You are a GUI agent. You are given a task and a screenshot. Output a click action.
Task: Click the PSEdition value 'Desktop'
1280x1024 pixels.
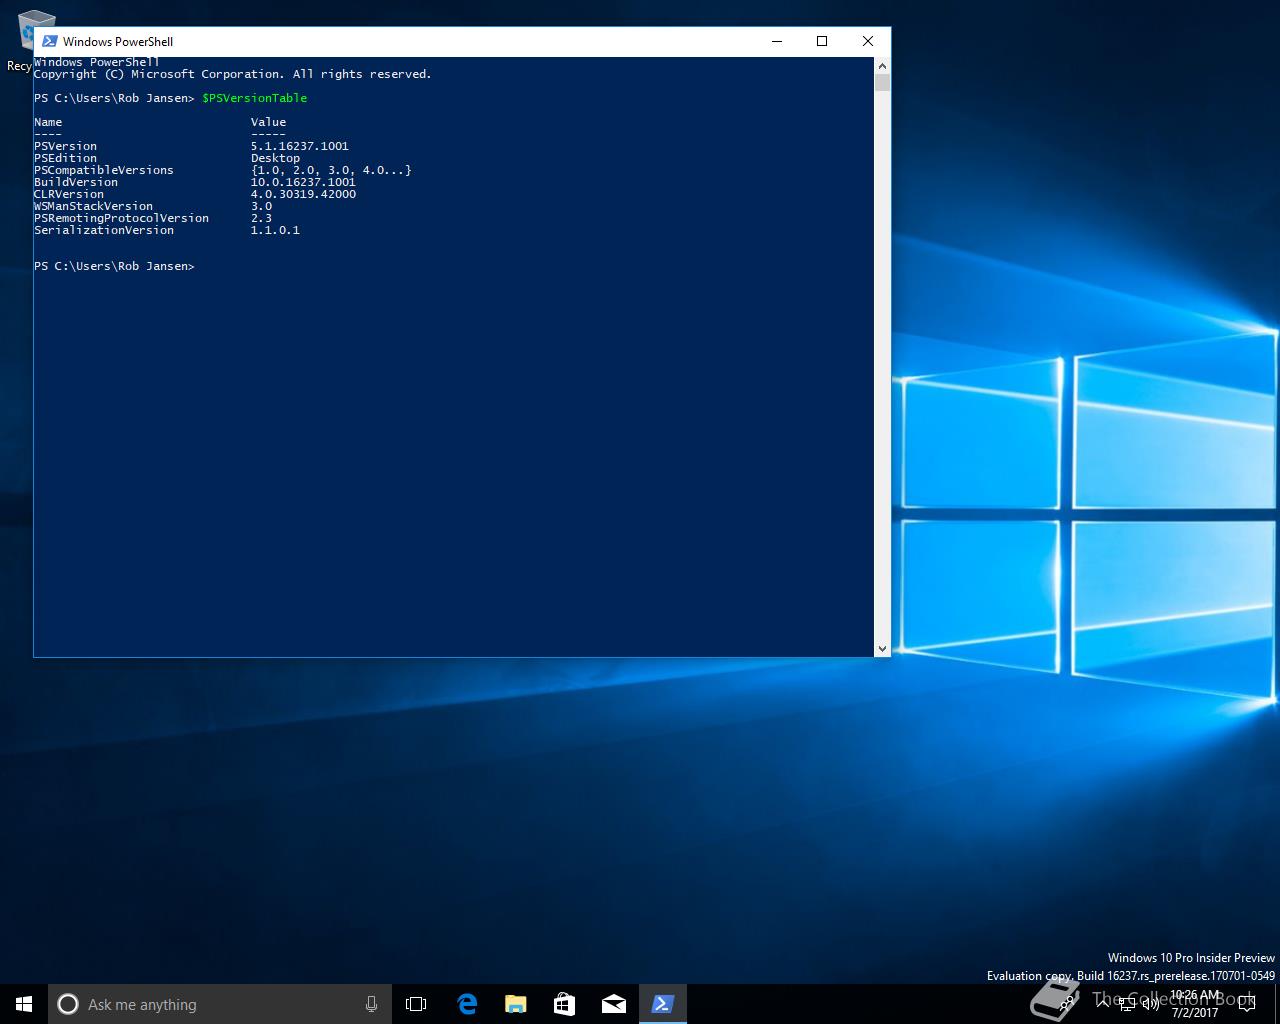coord(275,158)
